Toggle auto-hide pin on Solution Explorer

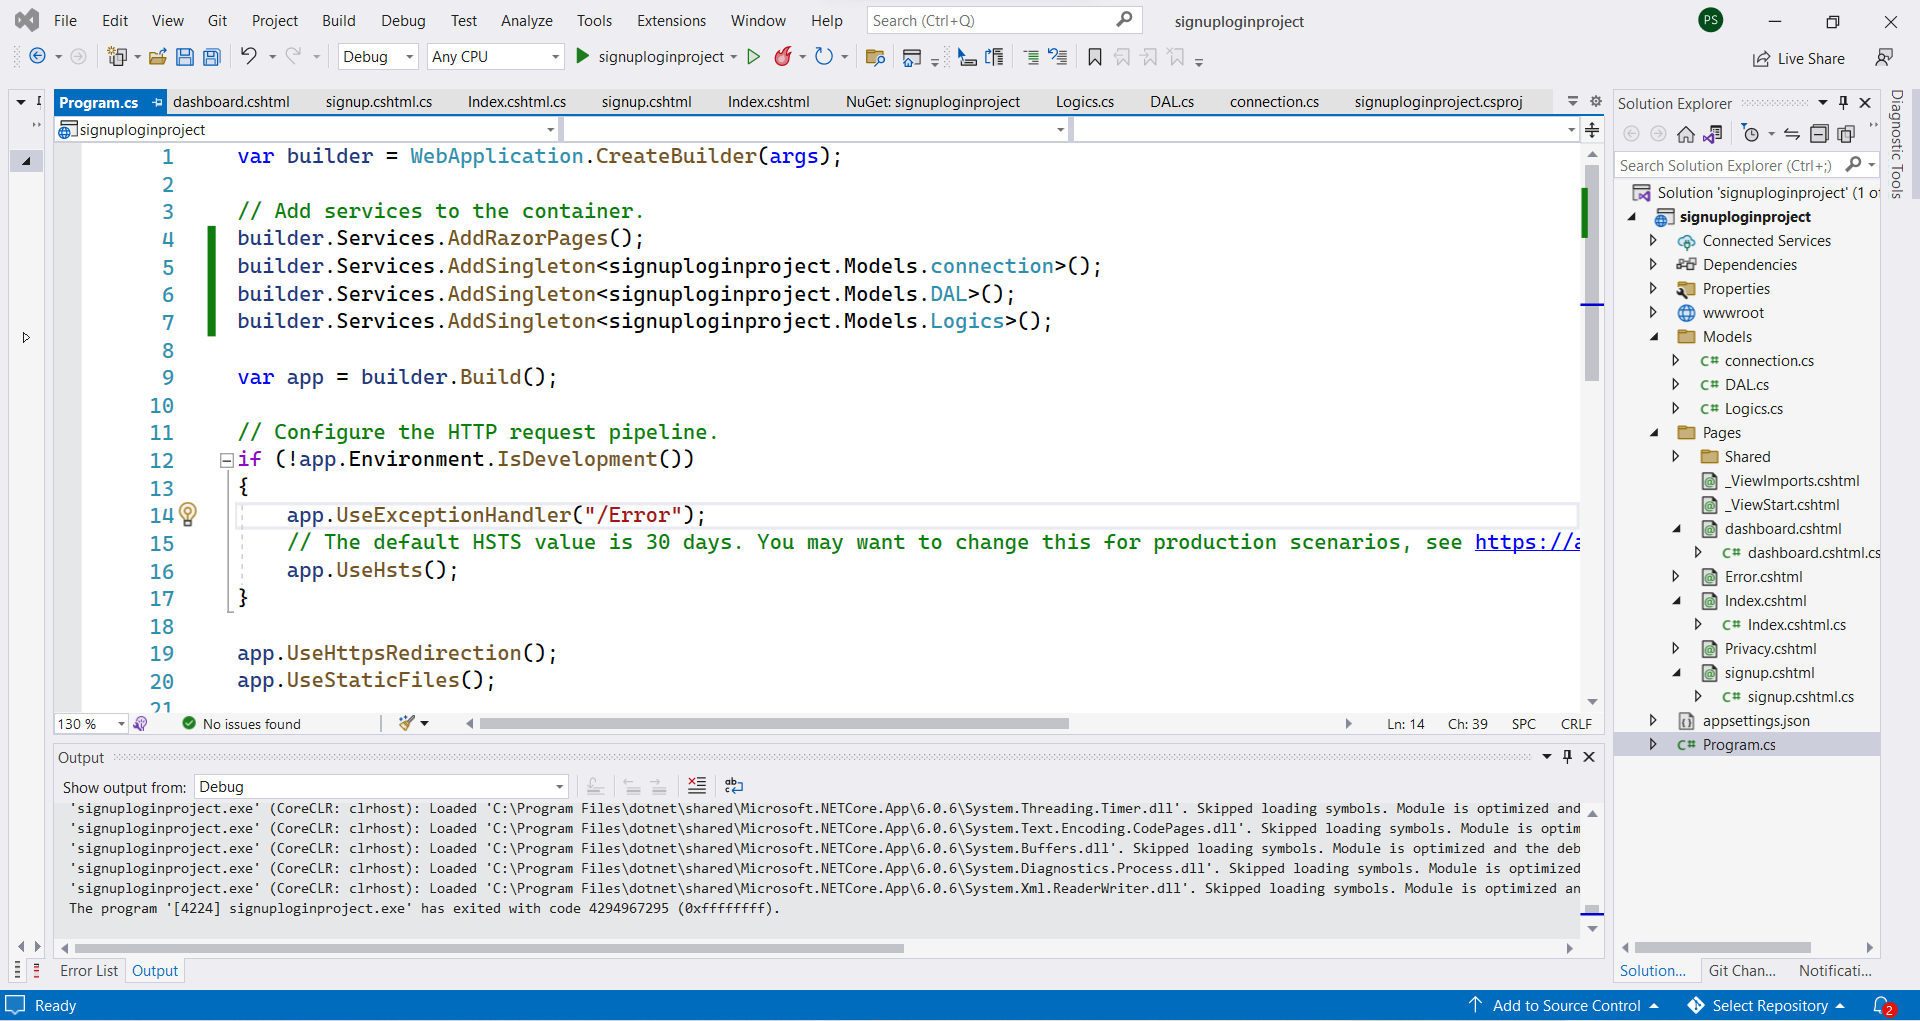click(1844, 103)
